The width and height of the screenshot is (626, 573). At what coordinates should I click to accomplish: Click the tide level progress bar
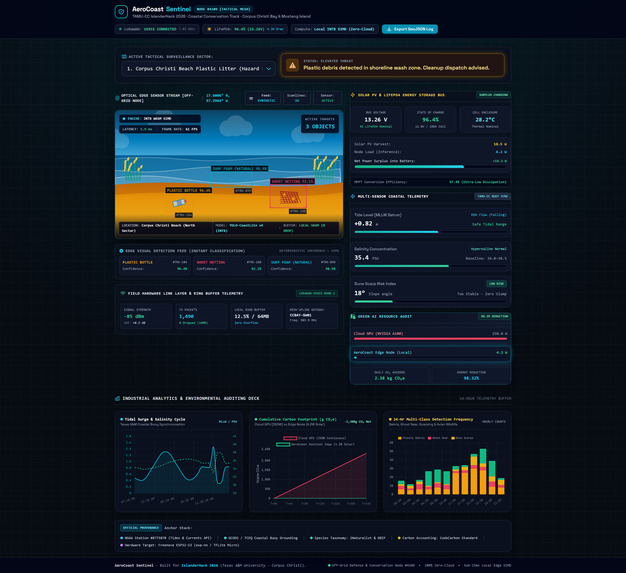430,232
